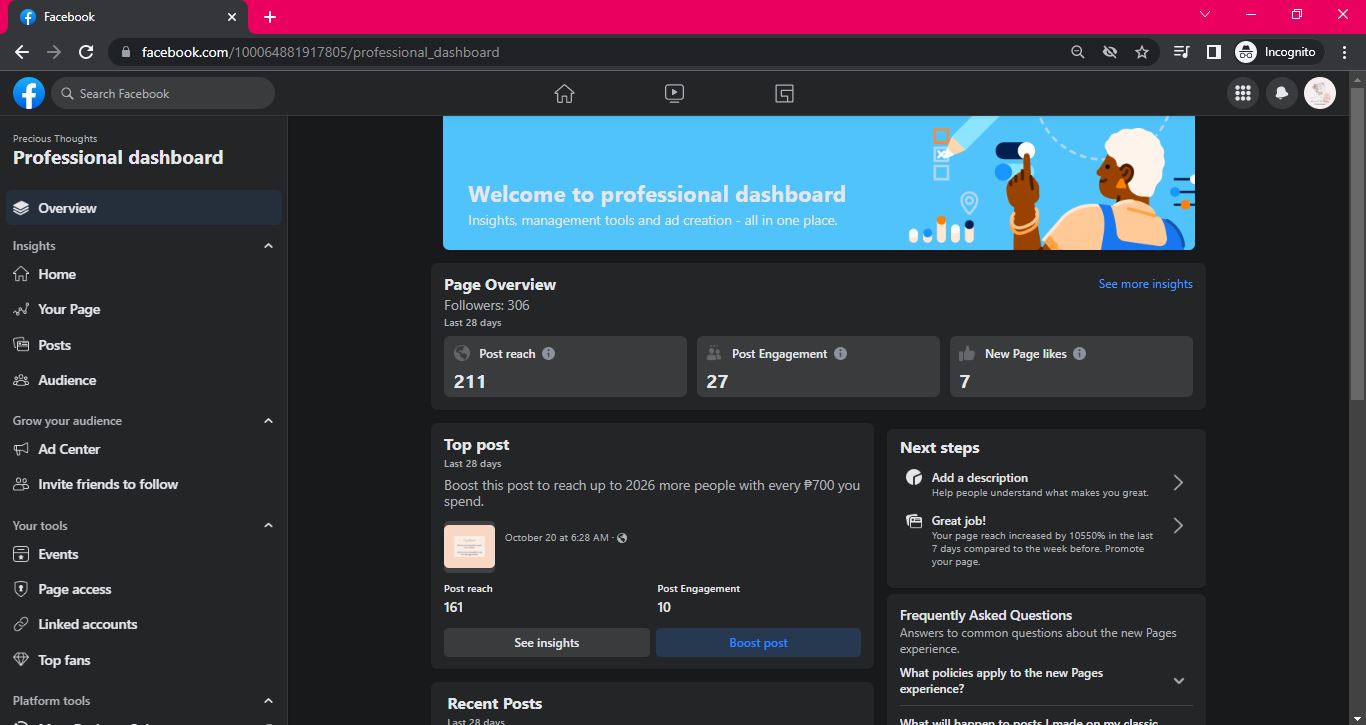This screenshot has width=1366, height=725.
Task: Open Ad Center
Action: 144,449
